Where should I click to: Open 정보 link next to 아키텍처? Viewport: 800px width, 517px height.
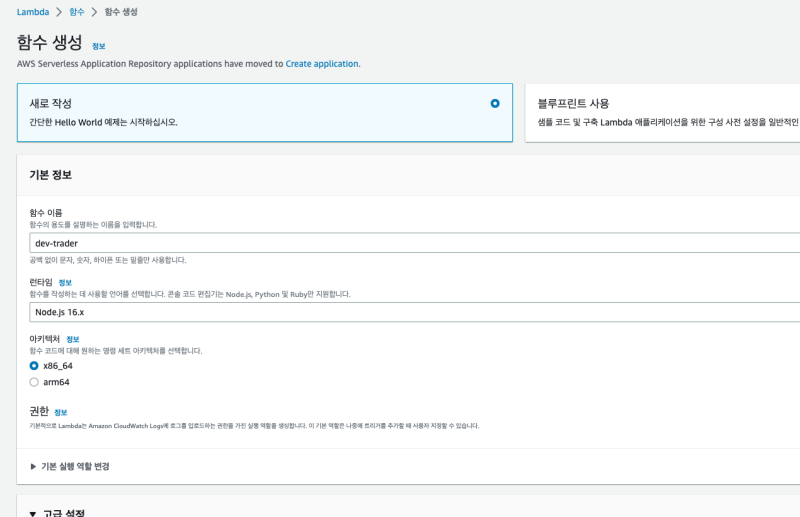point(72,339)
